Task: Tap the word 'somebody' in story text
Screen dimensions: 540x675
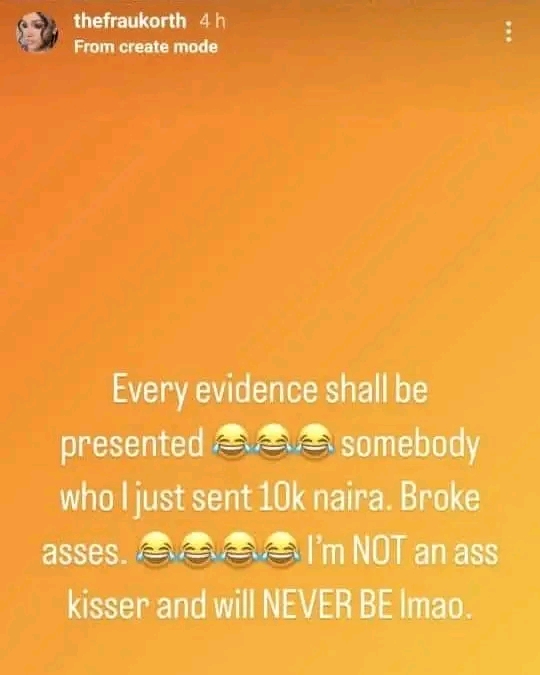Action: (x=410, y=444)
